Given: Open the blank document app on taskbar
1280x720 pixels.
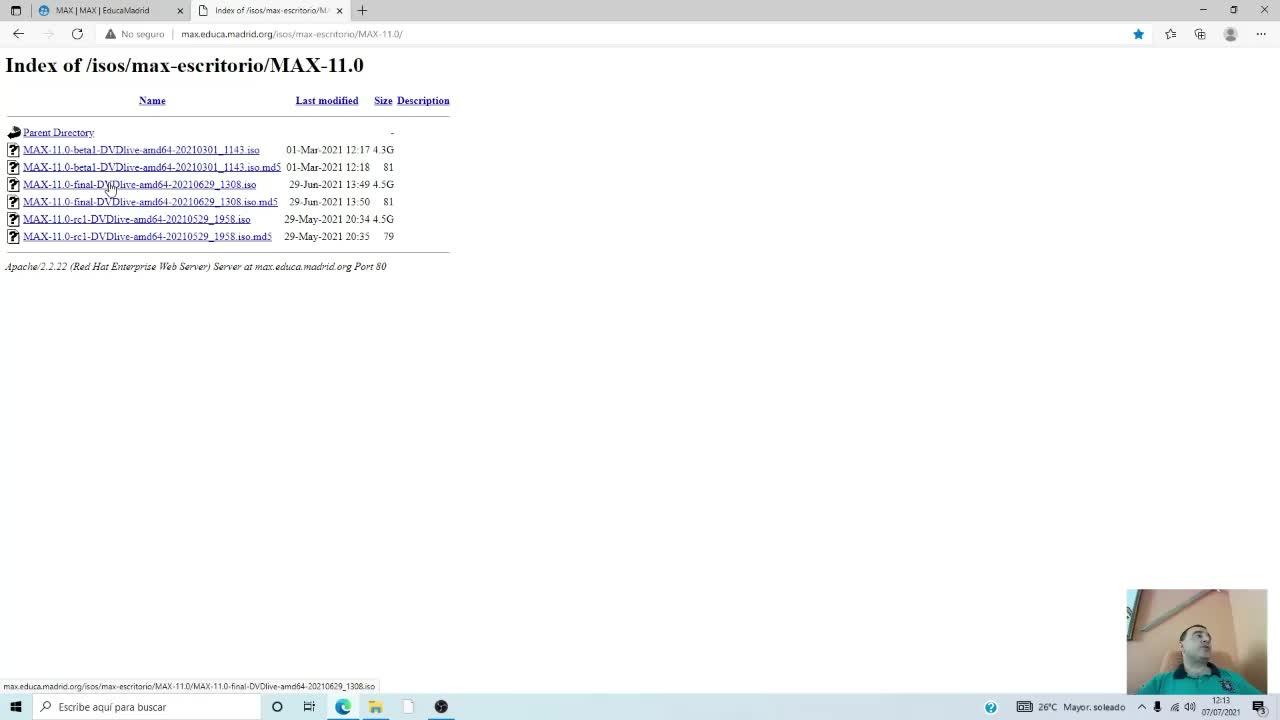Looking at the screenshot, I should (x=408, y=707).
